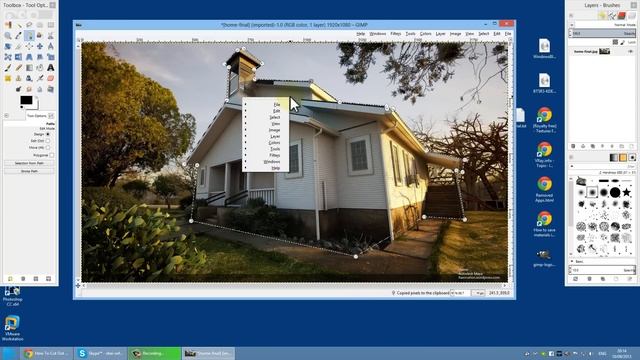Image resolution: width=640 pixels, height=360 pixels.
Task: Open the Basic brush tag dropdown
Action: point(603,261)
